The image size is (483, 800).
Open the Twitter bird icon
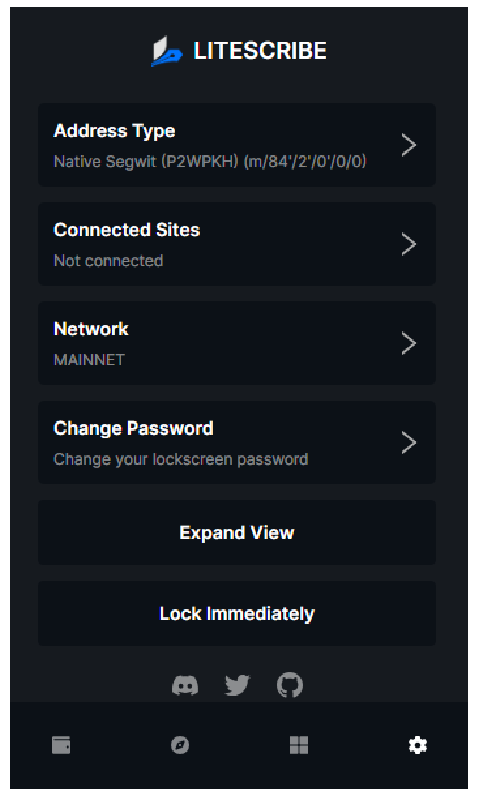coord(237,685)
